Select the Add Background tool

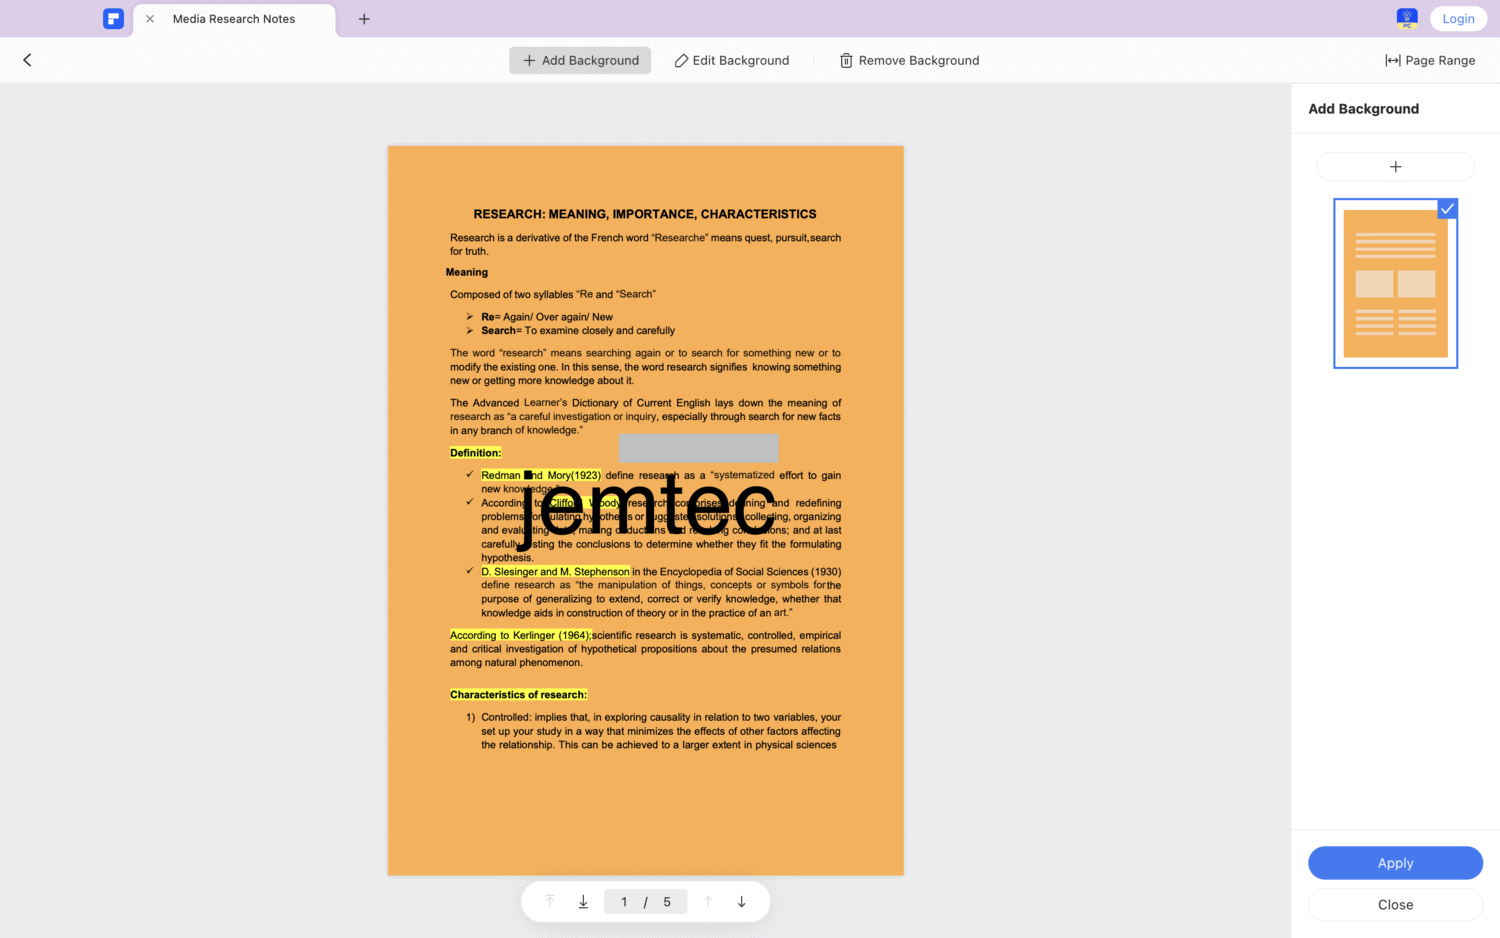[x=580, y=60]
